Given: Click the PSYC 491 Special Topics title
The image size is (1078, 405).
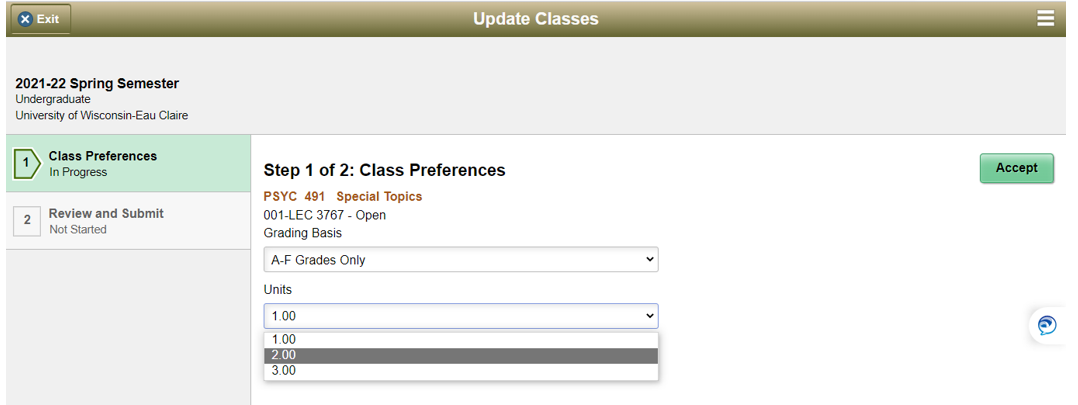Looking at the screenshot, I should (x=343, y=197).
